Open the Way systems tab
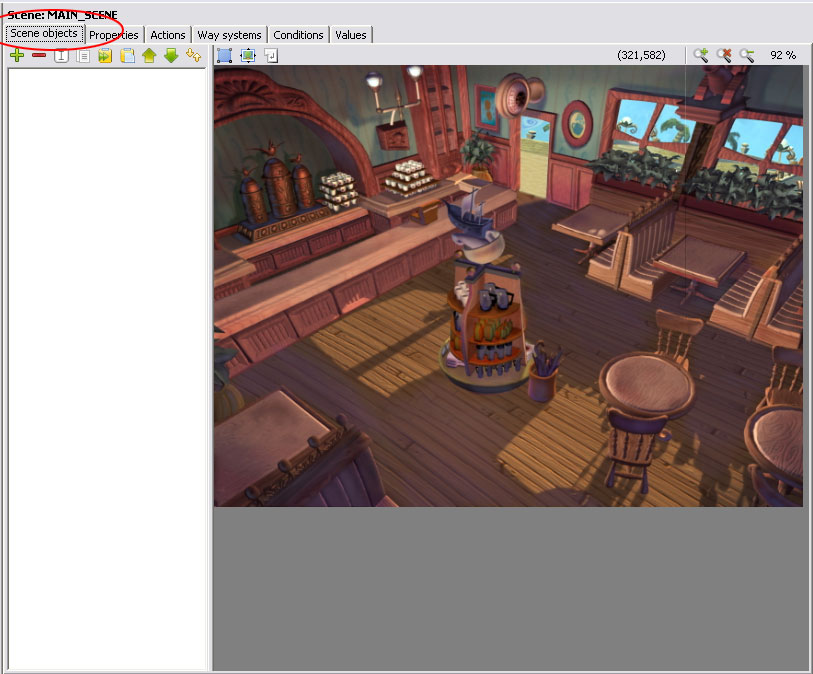Viewport: 813px width, 674px height. tap(229, 35)
